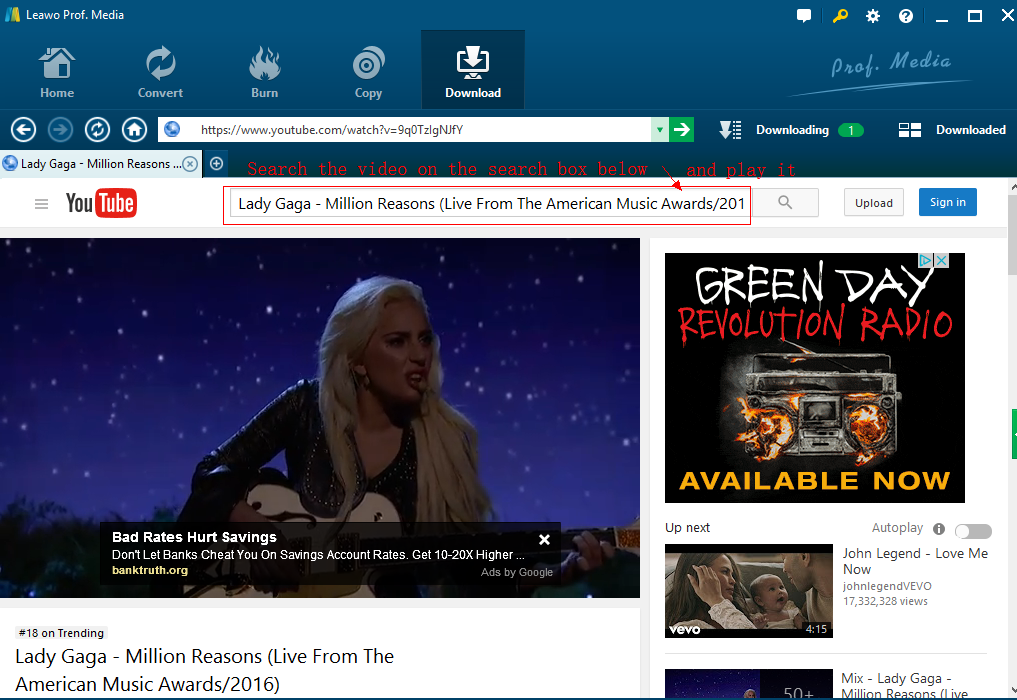Show Autoplay info tooltip icon

point(939,529)
